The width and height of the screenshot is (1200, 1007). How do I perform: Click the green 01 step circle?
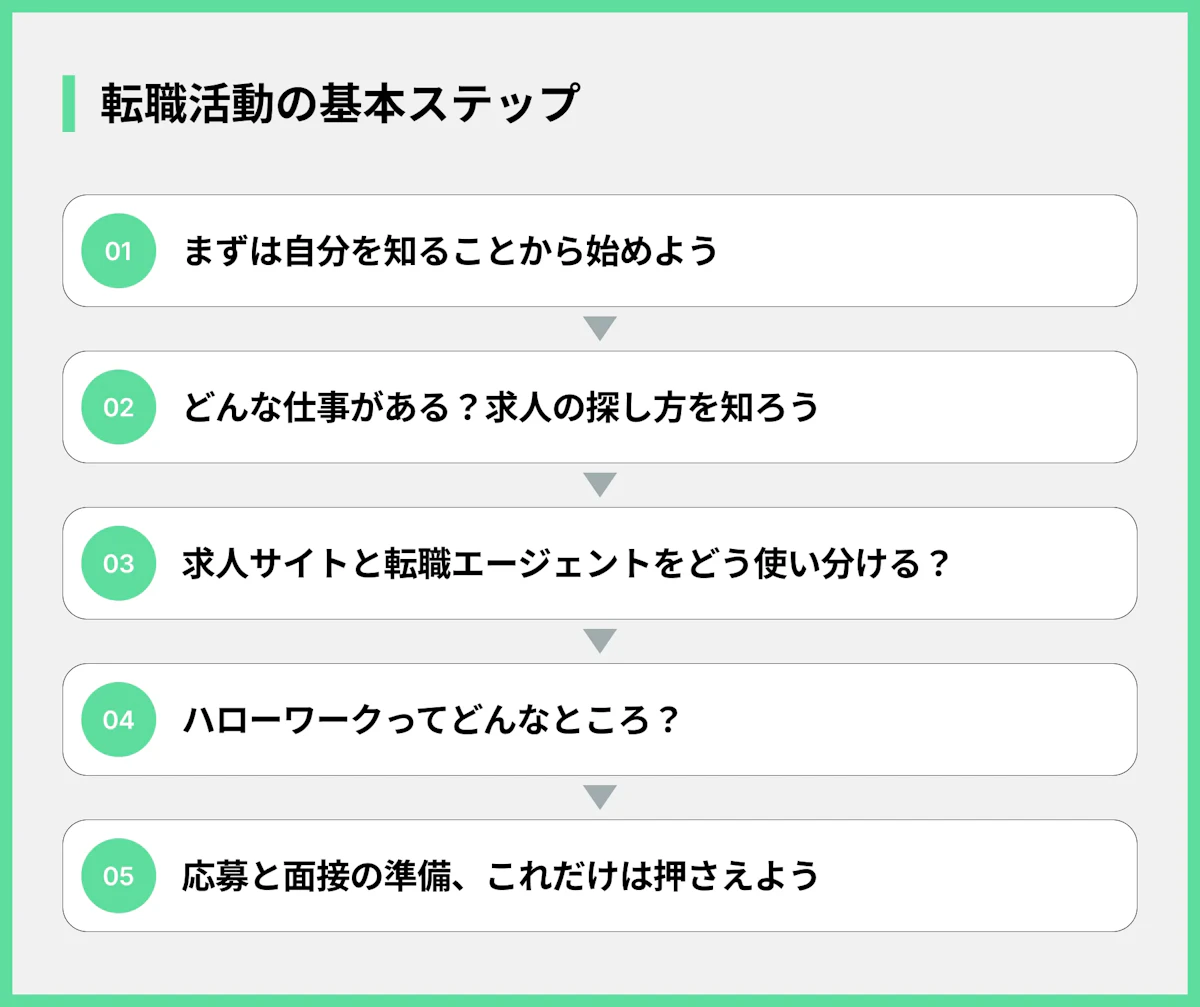click(x=118, y=251)
